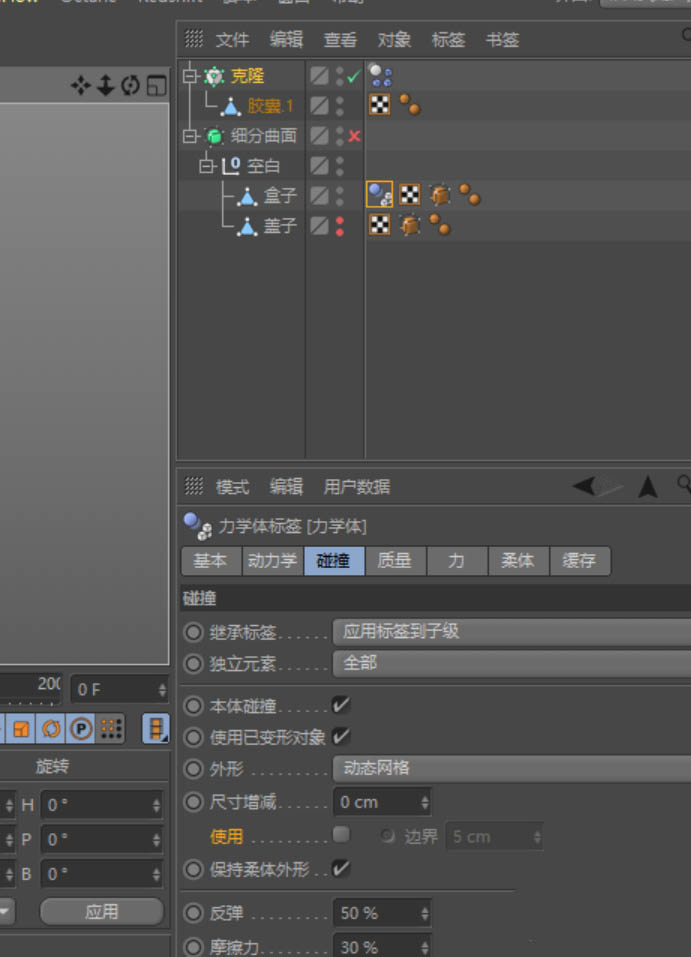Click the animation circle beside 继承标签
The height and width of the screenshot is (957, 691).
pyautogui.click(x=194, y=632)
